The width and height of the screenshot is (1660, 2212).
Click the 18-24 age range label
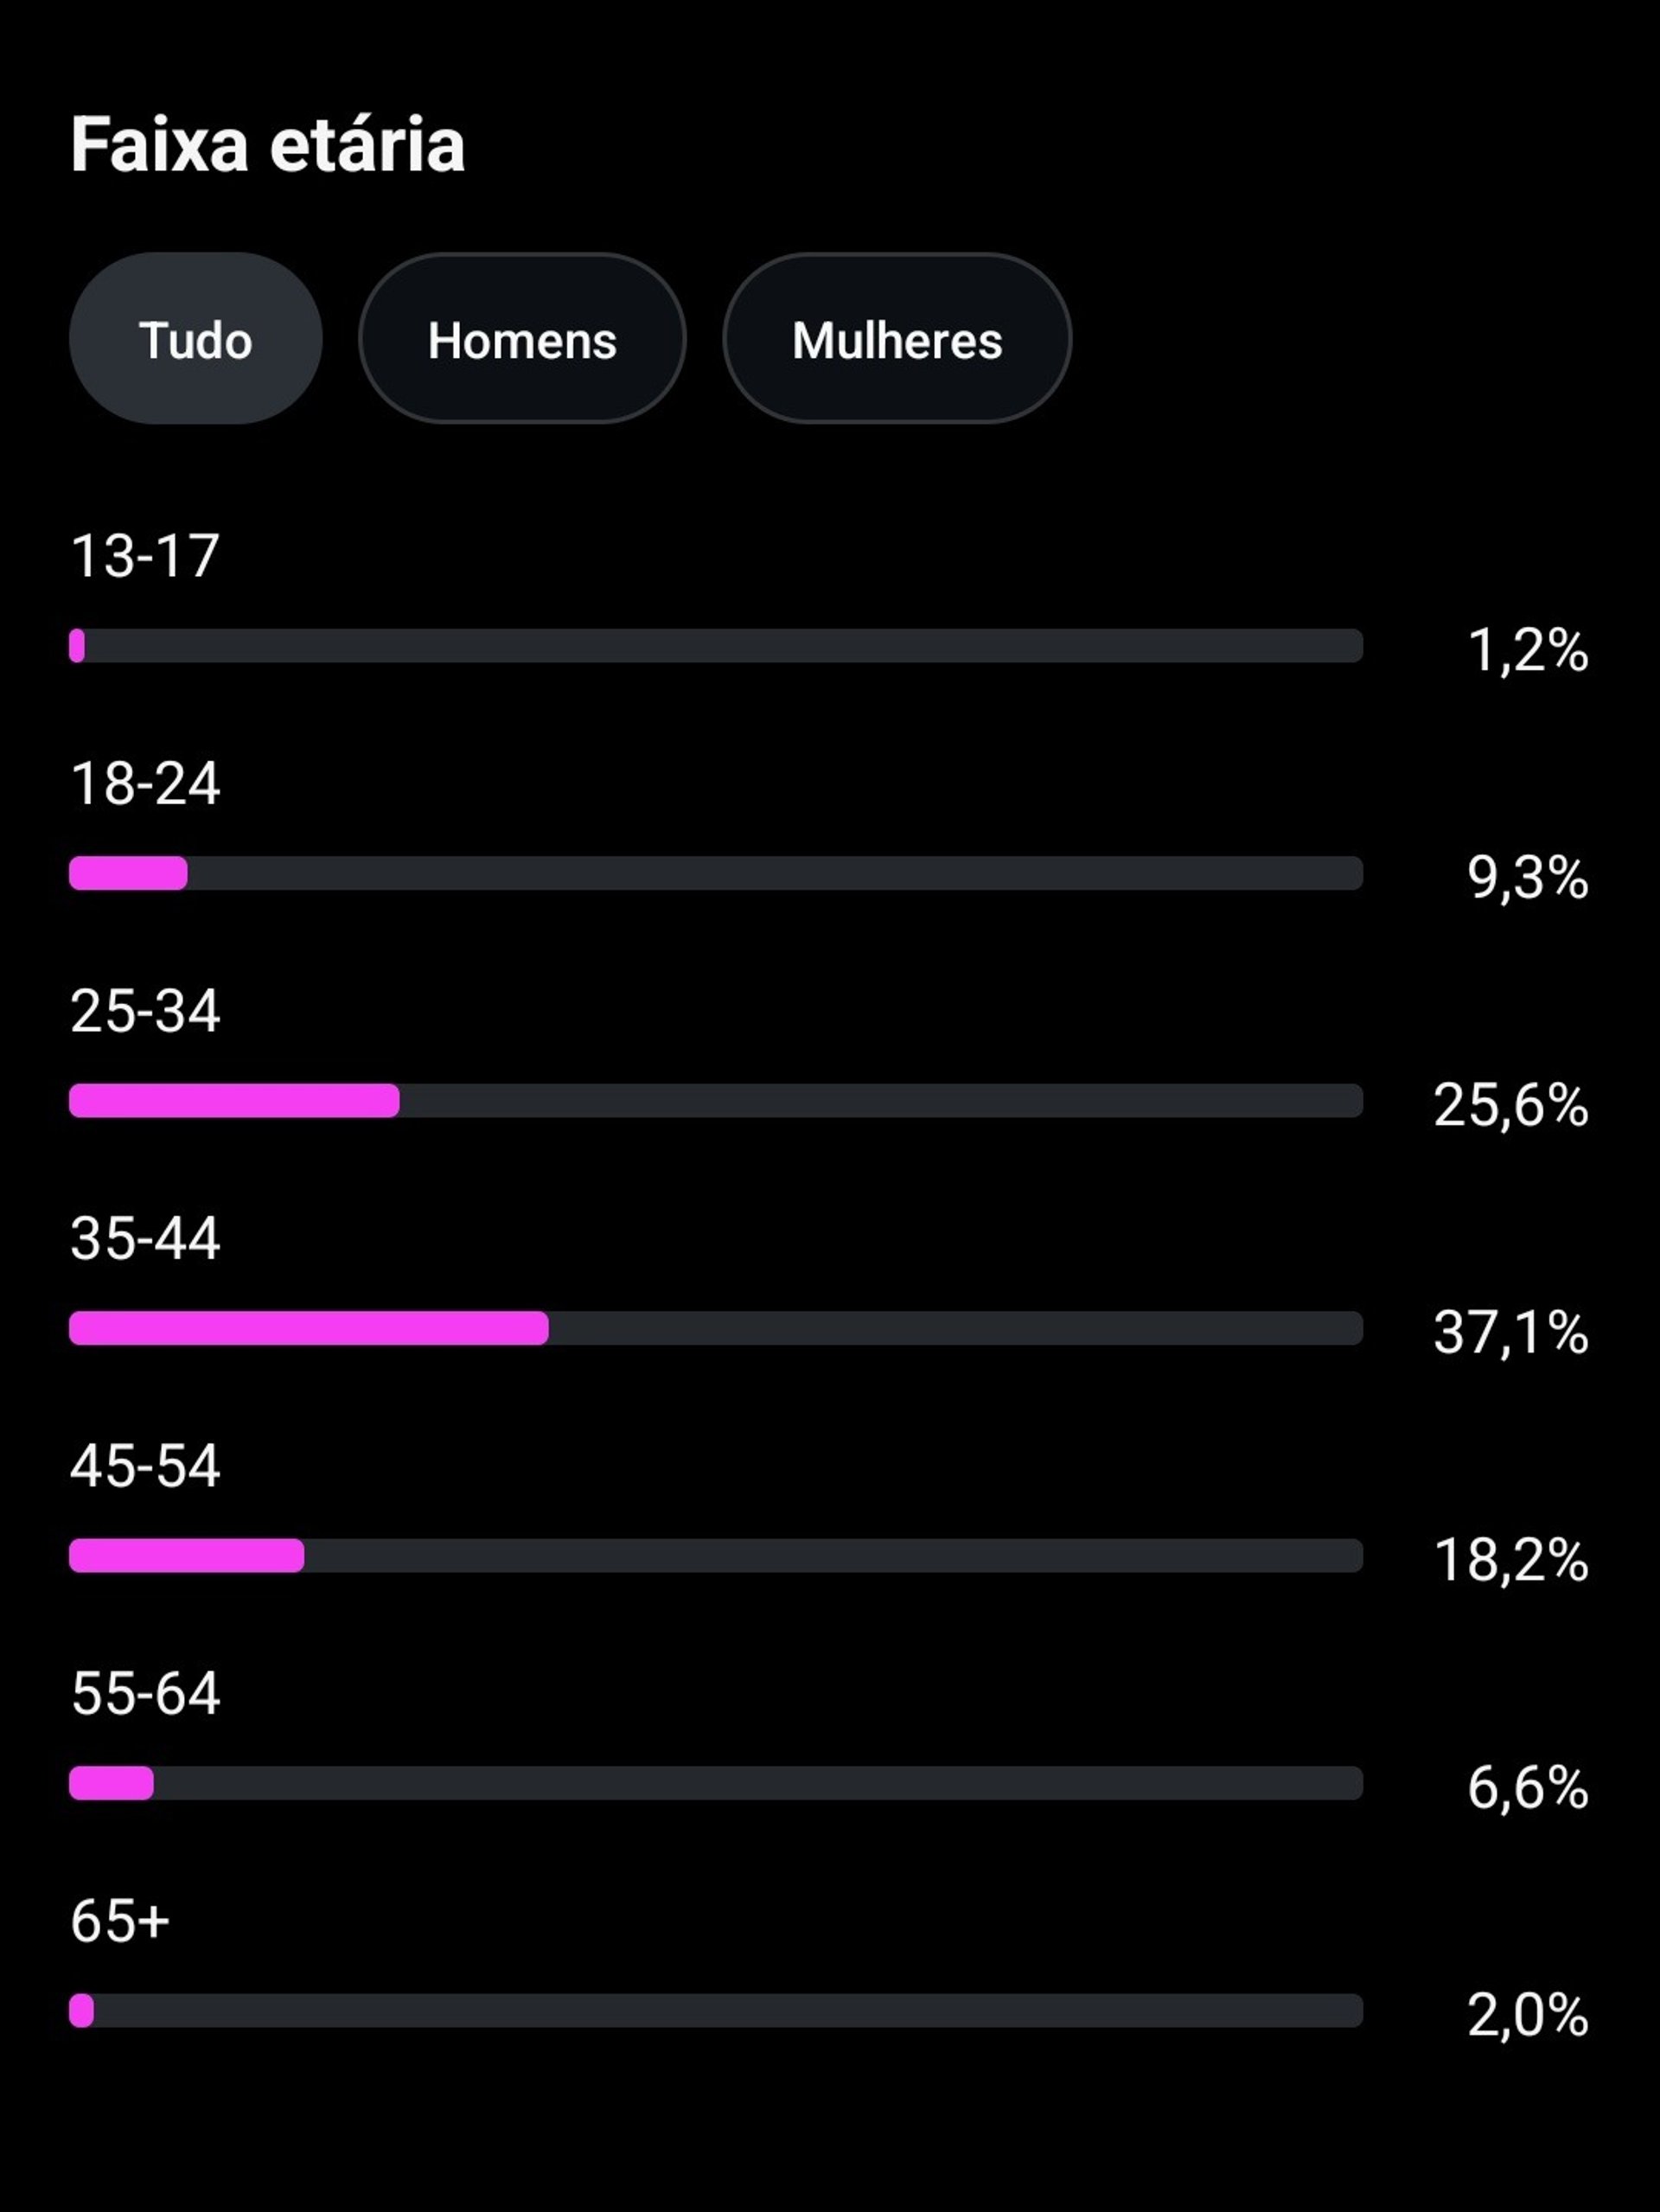[x=145, y=783]
